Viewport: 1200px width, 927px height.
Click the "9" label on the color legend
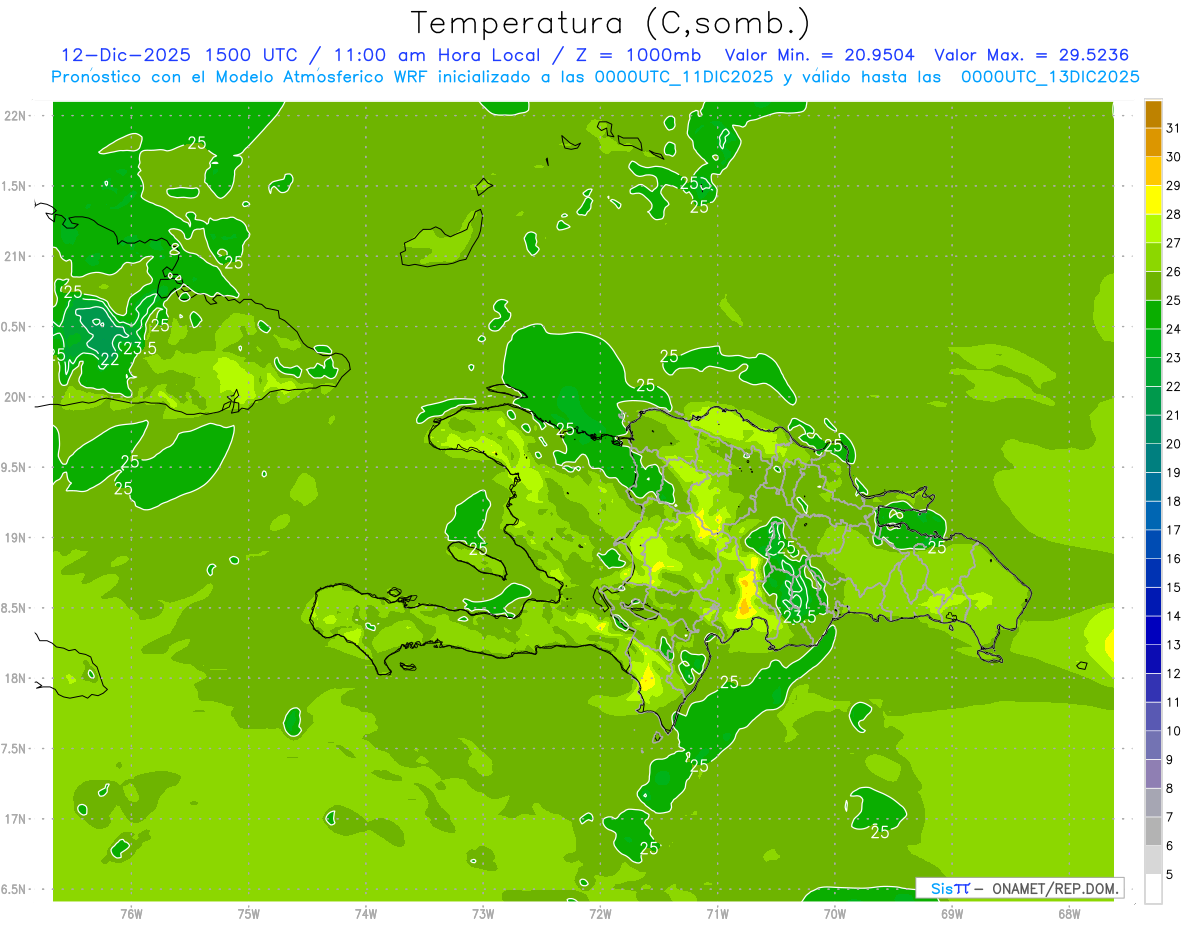pyautogui.click(x=1170, y=760)
